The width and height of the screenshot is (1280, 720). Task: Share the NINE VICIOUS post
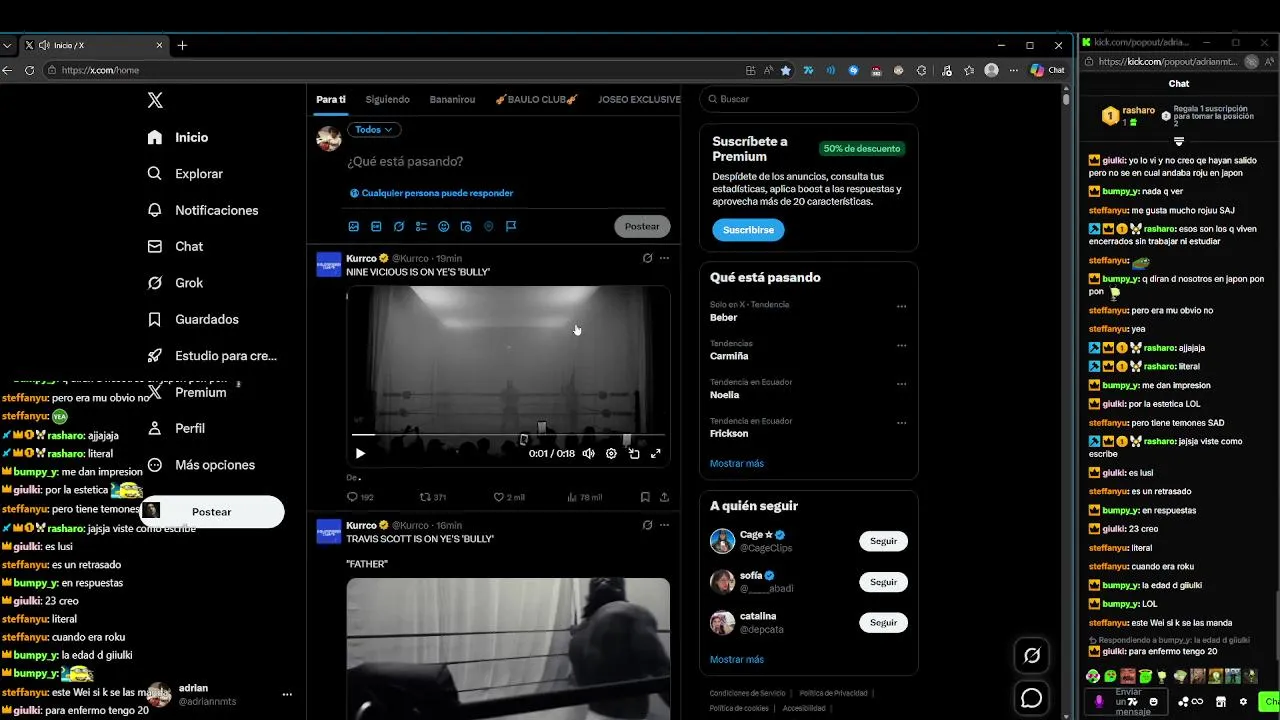[664, 497]
